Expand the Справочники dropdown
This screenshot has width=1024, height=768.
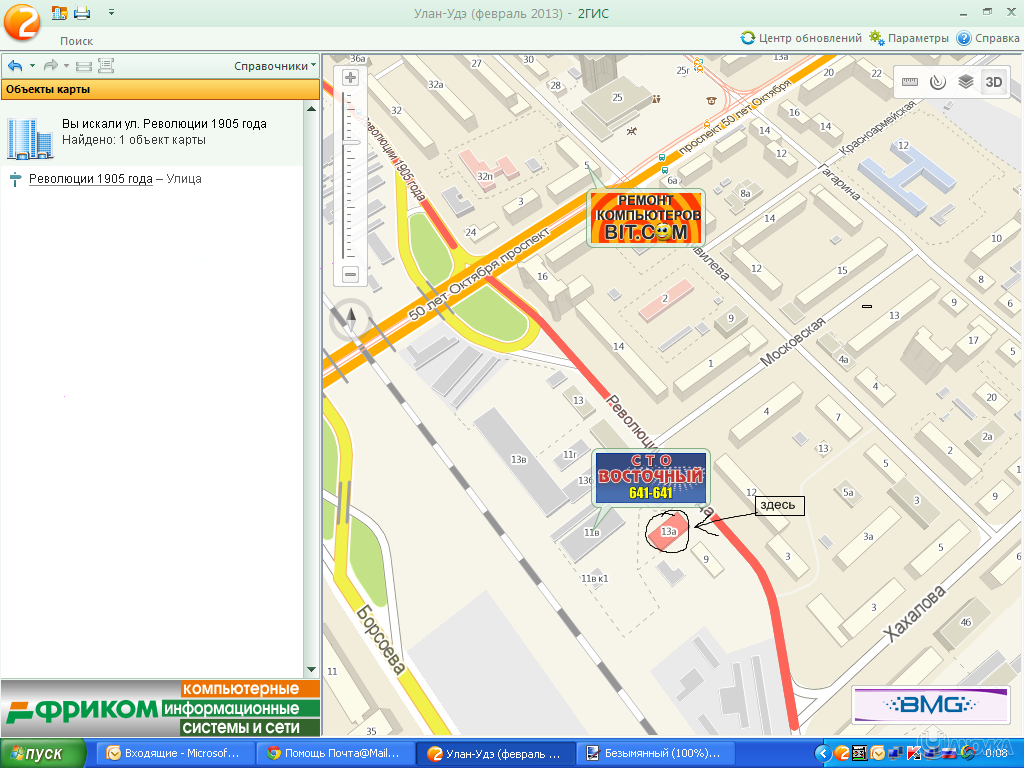pyautogui.click(x=274, y=66)
